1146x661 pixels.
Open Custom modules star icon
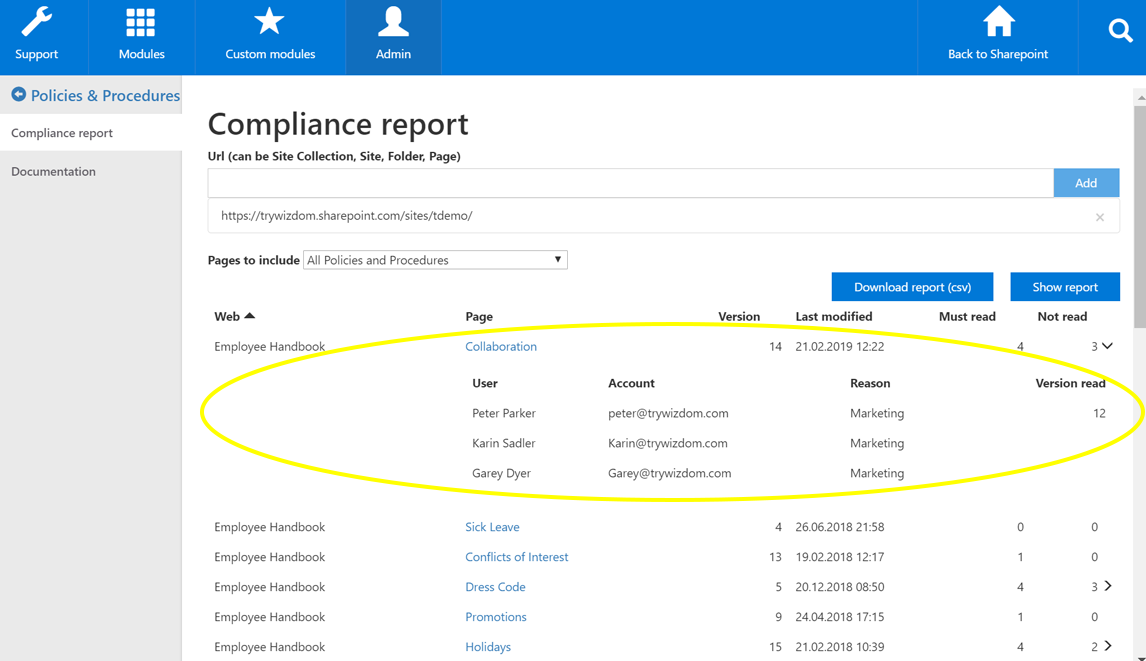click(x=269, y=23)
